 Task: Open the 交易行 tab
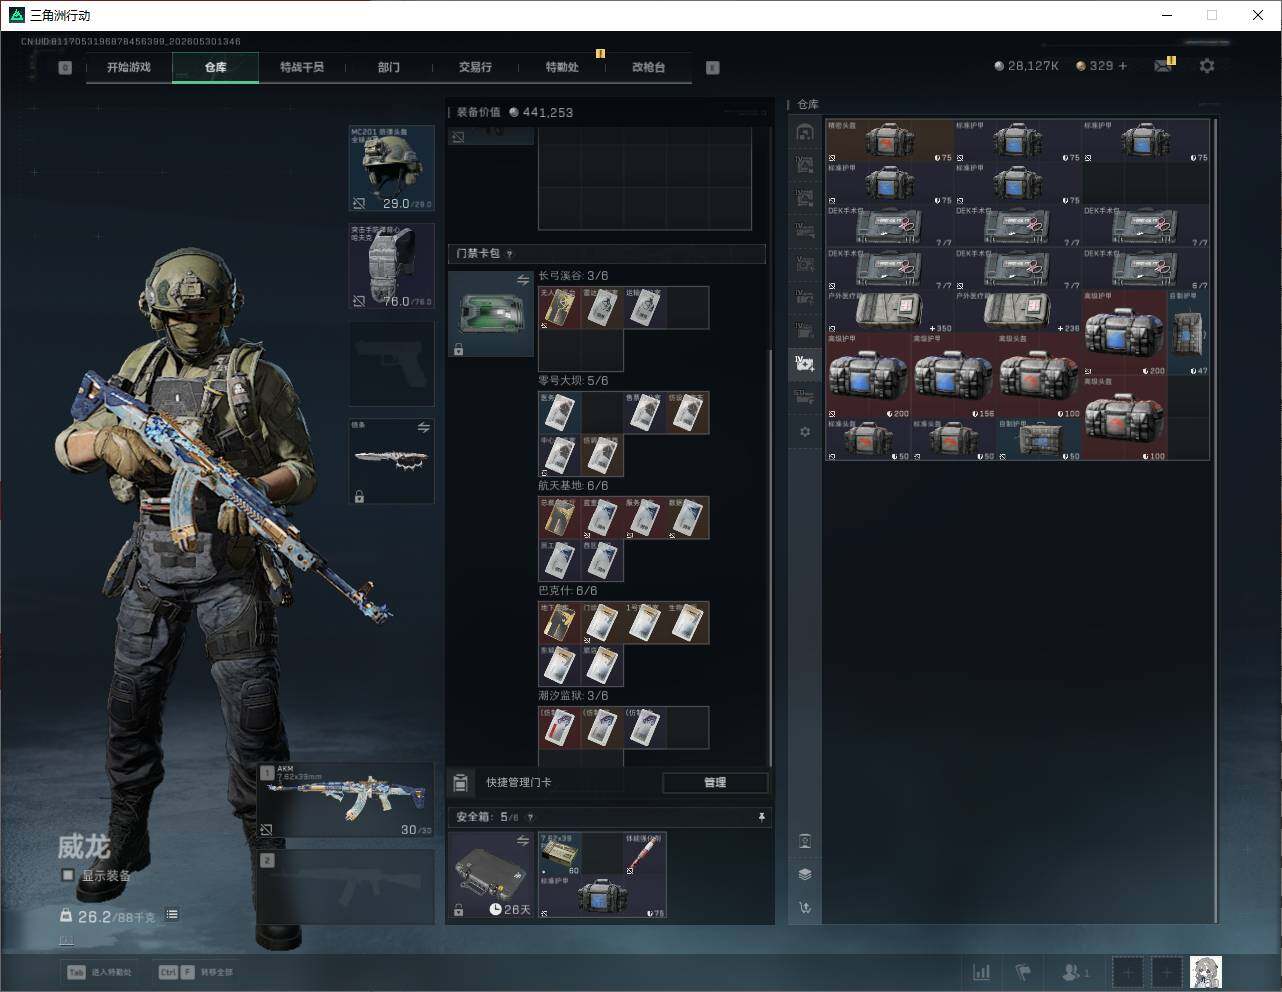(475, 67)
